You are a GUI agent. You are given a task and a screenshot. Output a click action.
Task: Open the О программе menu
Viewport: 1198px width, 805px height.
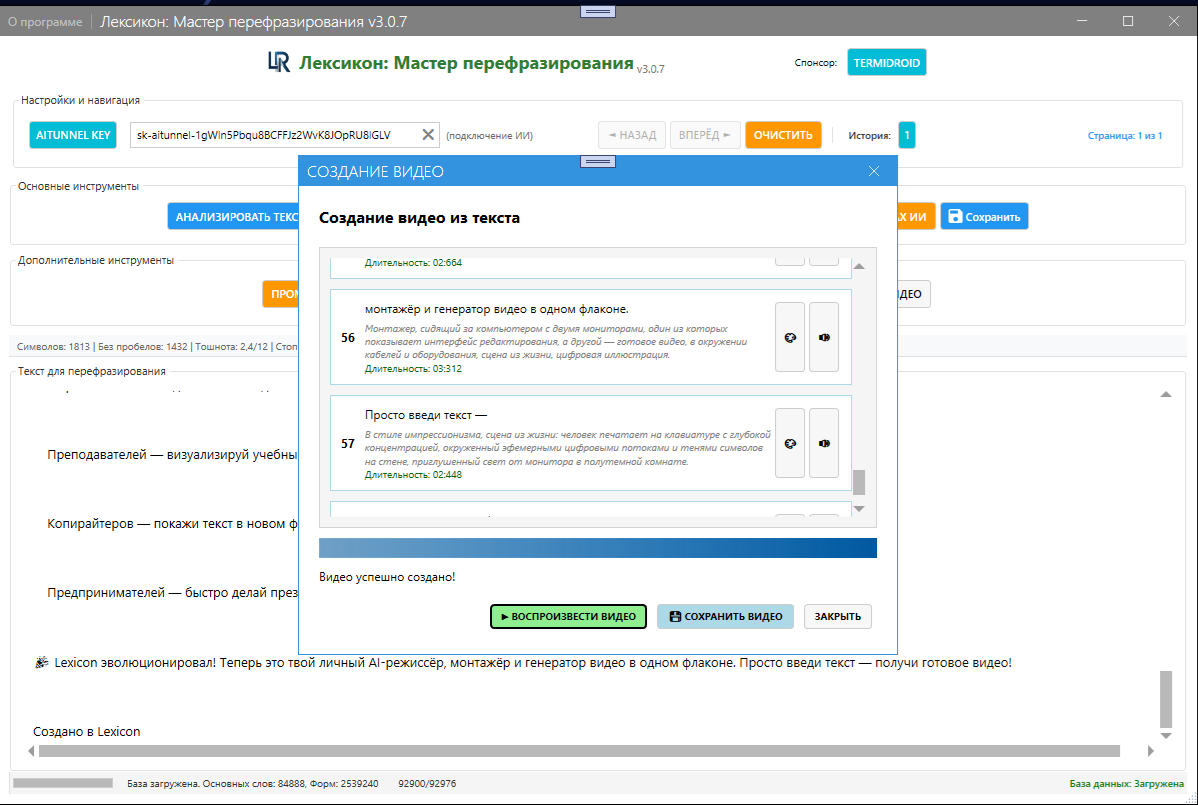click(45, 22)
